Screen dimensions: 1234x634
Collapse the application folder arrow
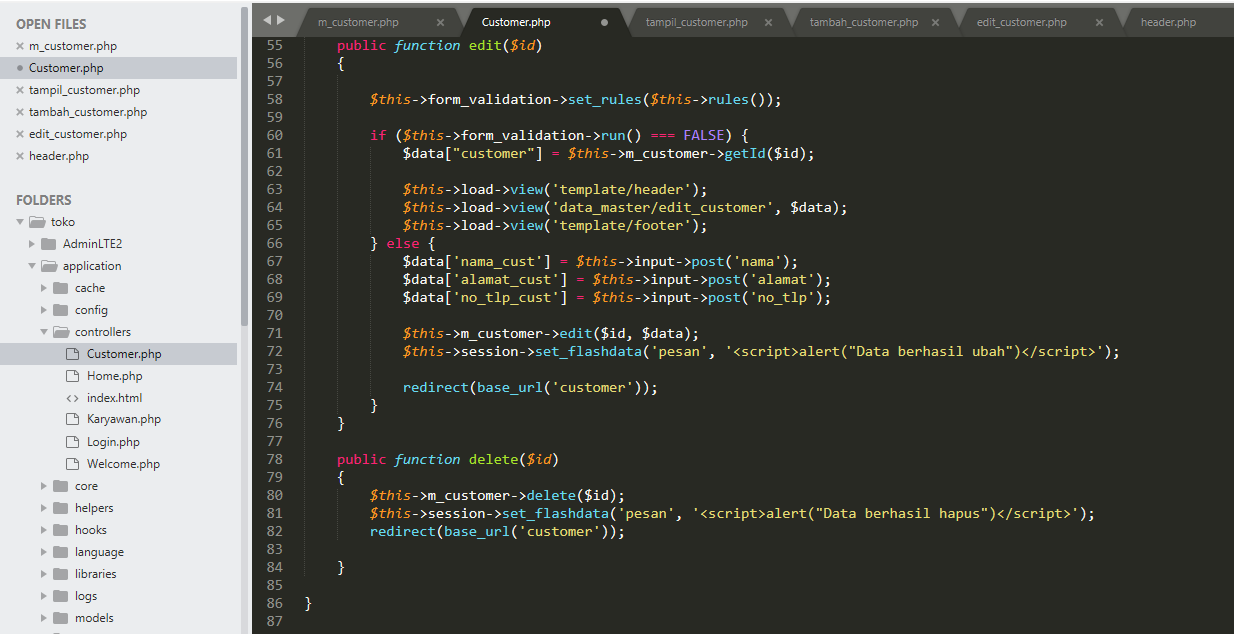32,266
